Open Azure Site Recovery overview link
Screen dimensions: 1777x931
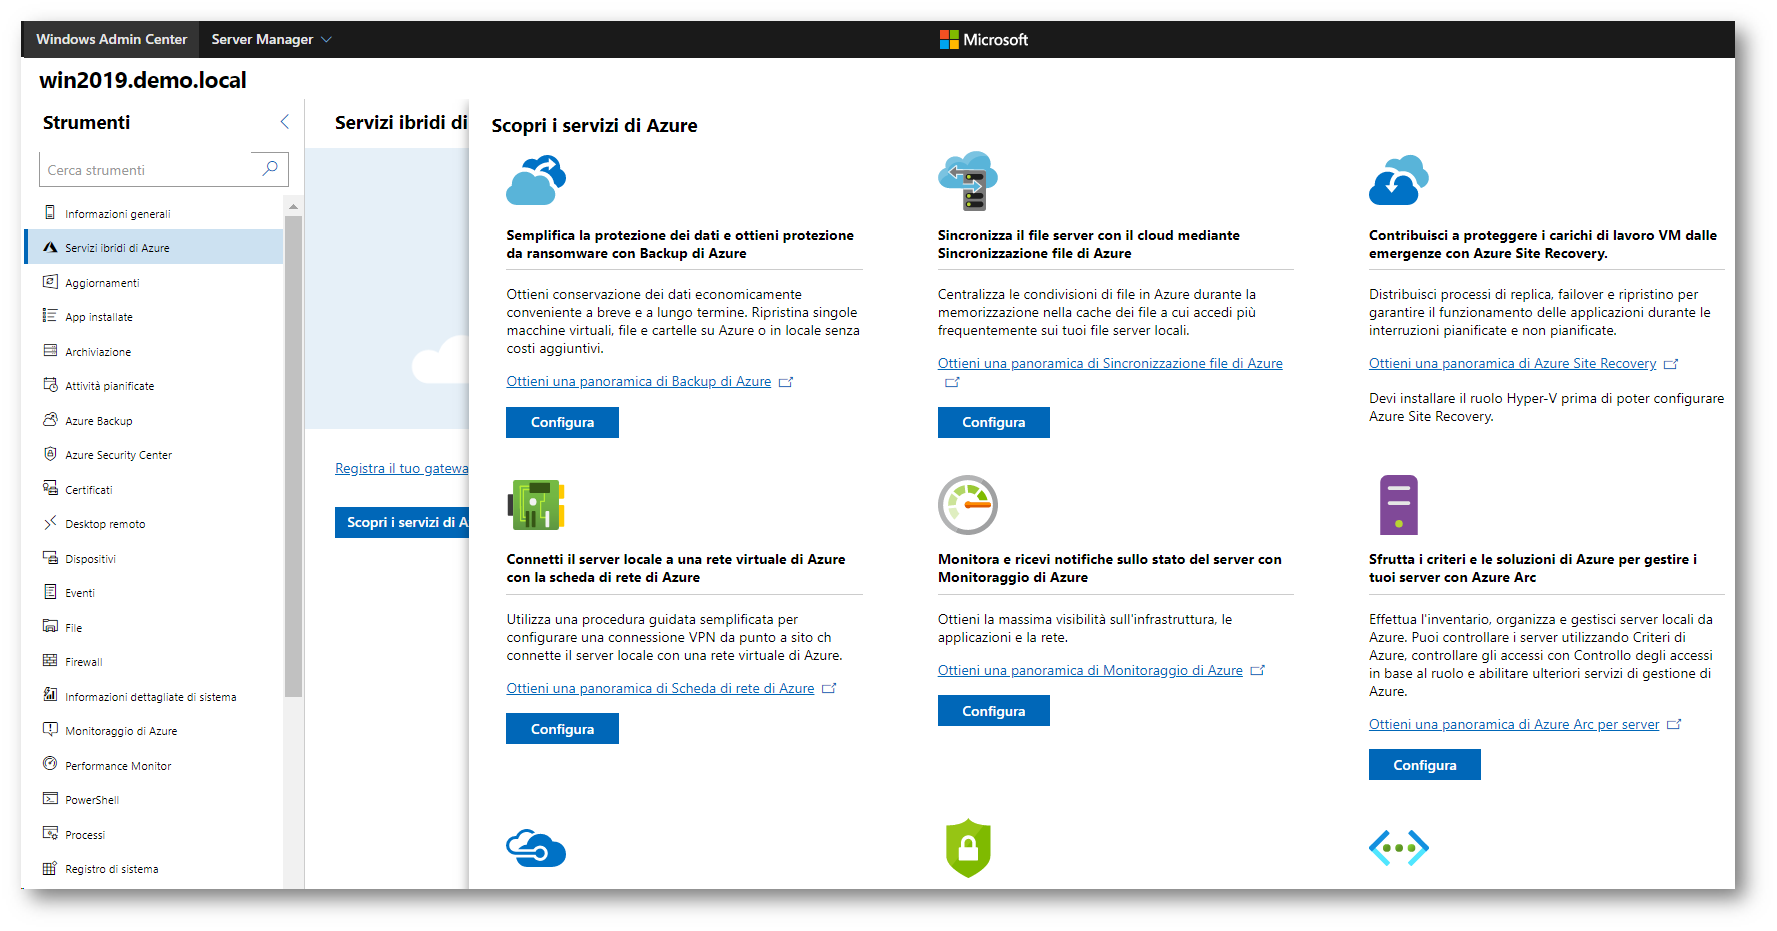click(x=1512, y=363)
